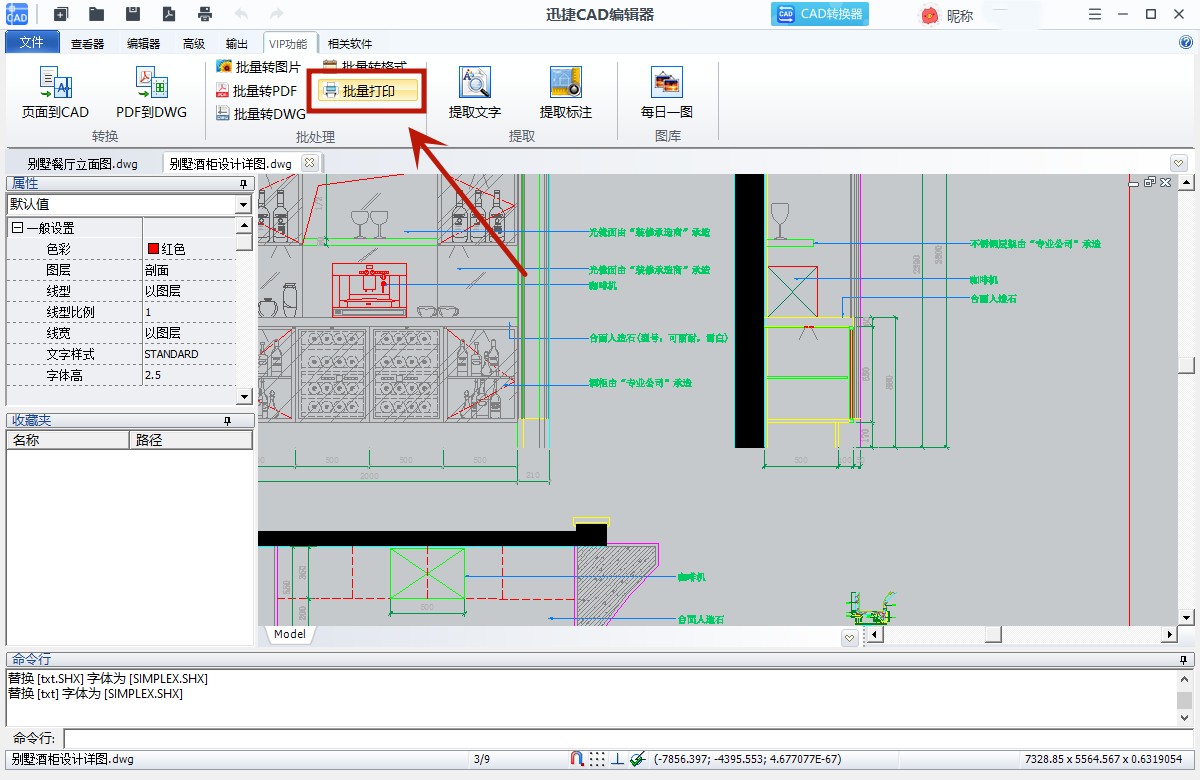This screenshot has height=780, width=1200.
Task: Open the 默认值 dropdown in properties panel
Action: (x=243, y=205)
